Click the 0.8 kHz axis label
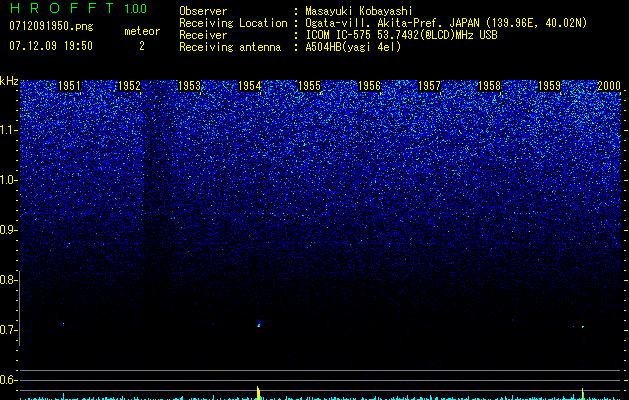 click(x=8, y=280)
